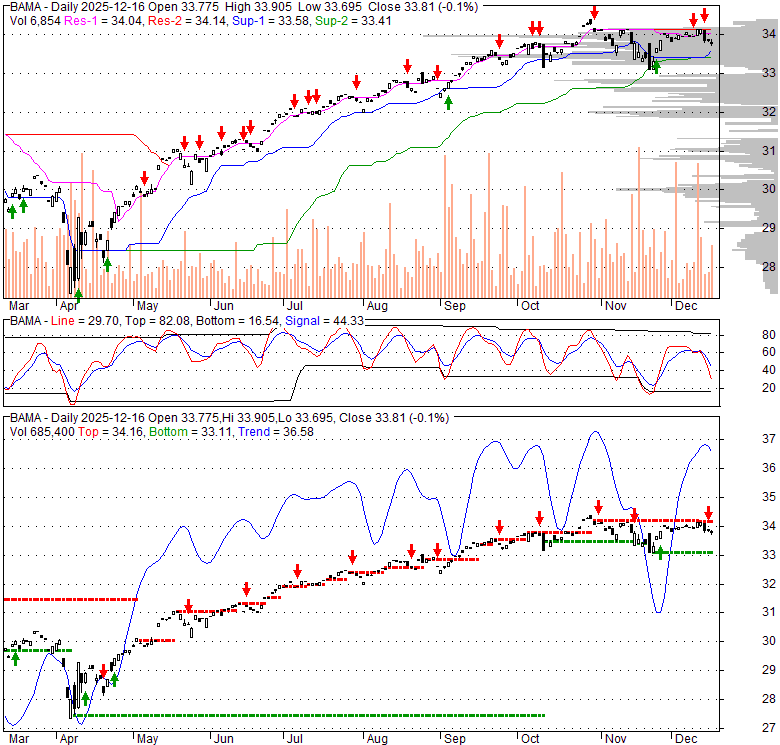This screenshot has width=780, height=745.
Task: Click Mar on top chart time axis
Action: coord(19,306)
